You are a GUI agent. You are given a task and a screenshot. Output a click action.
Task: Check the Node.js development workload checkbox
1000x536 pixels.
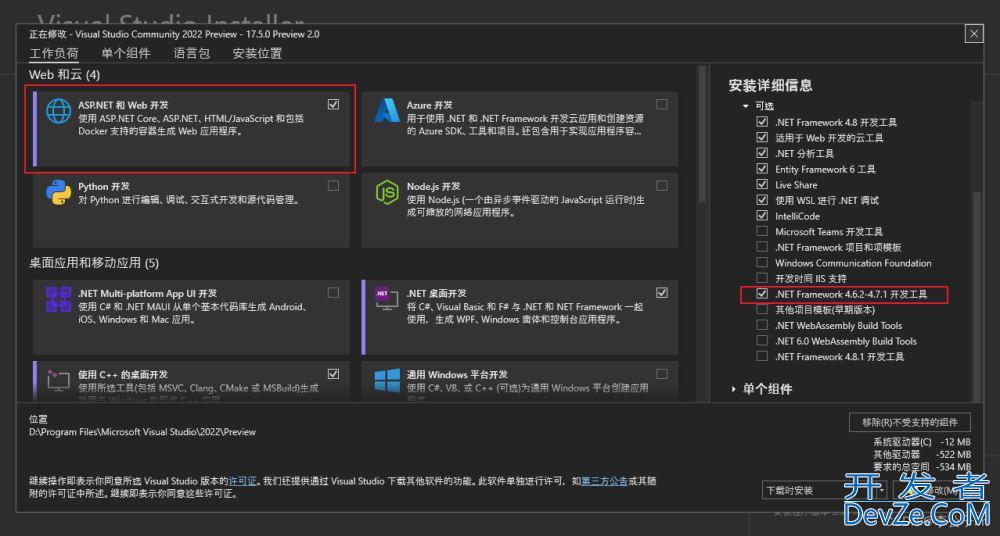click(x=662, y=186)
